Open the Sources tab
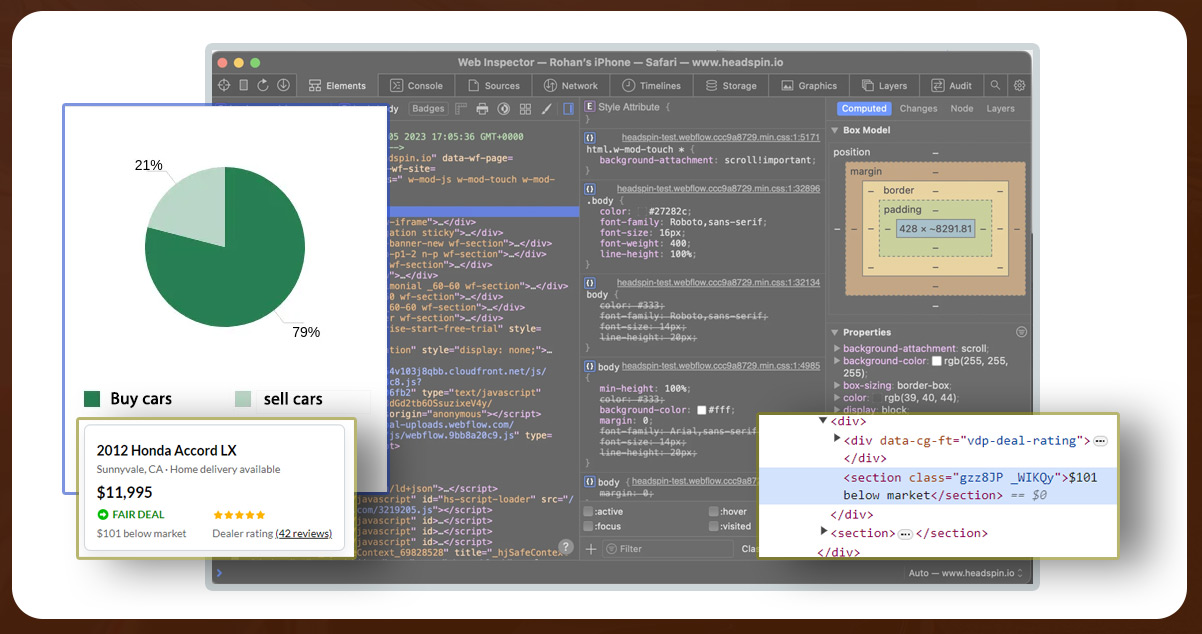The width and height of the screenshot is (1202, 634). pos(493,86)
